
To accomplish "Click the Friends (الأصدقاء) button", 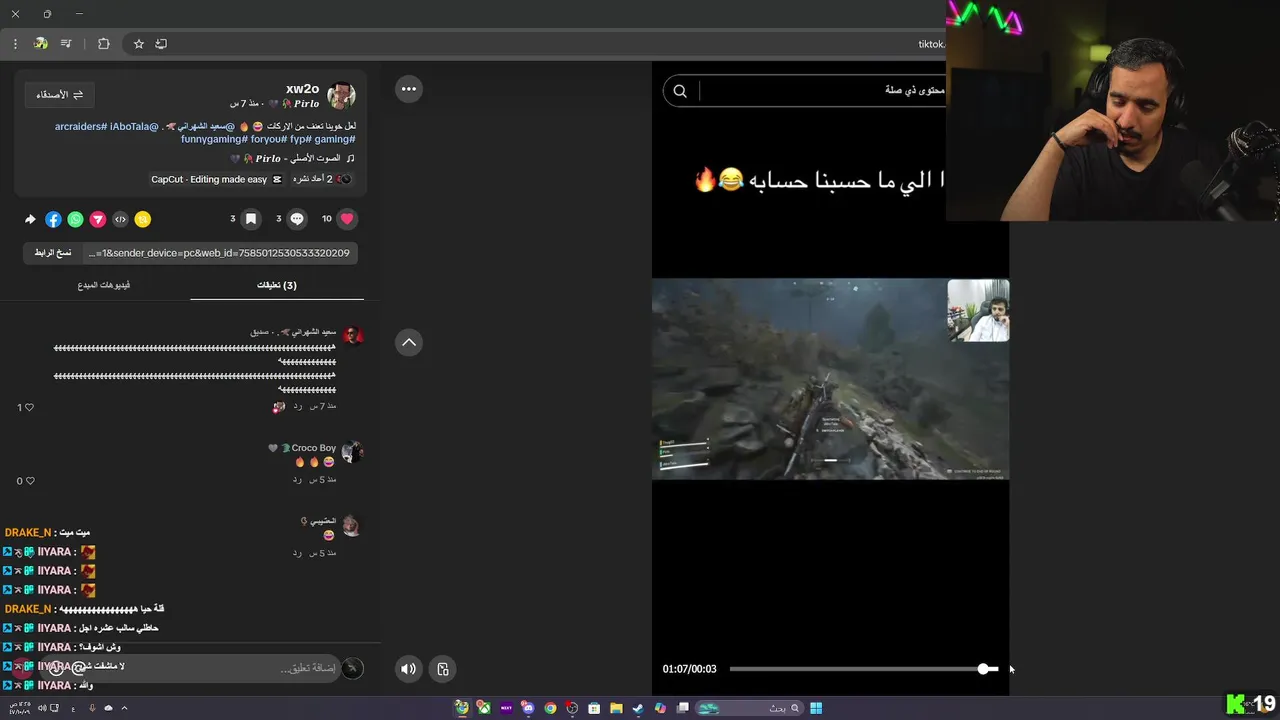I will coord(60,94).
